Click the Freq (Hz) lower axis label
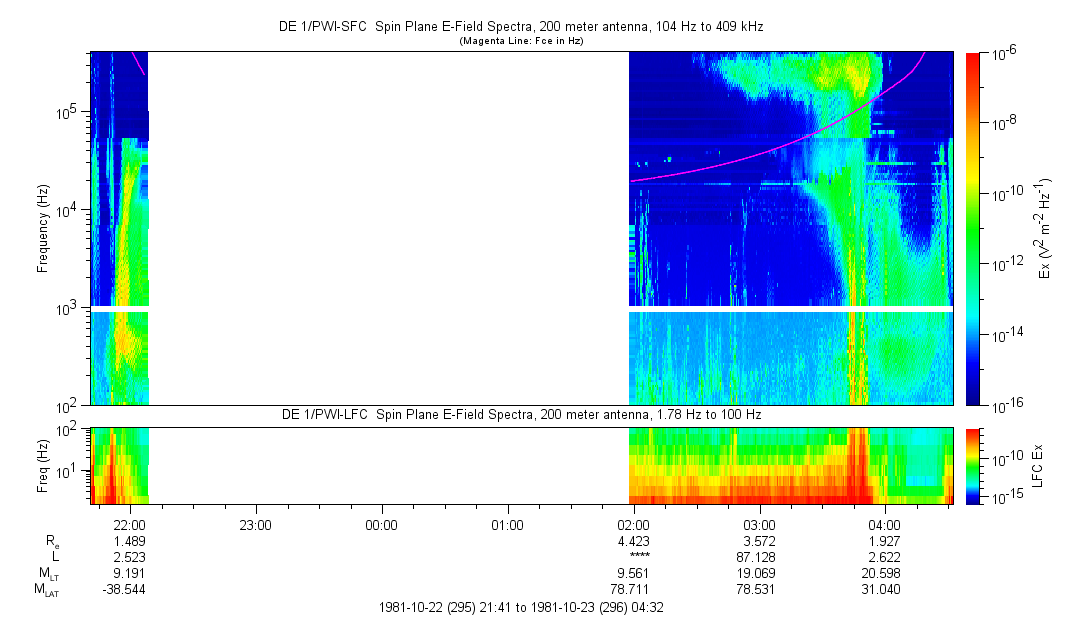The image size is (1083, 620). coord(43,464)
